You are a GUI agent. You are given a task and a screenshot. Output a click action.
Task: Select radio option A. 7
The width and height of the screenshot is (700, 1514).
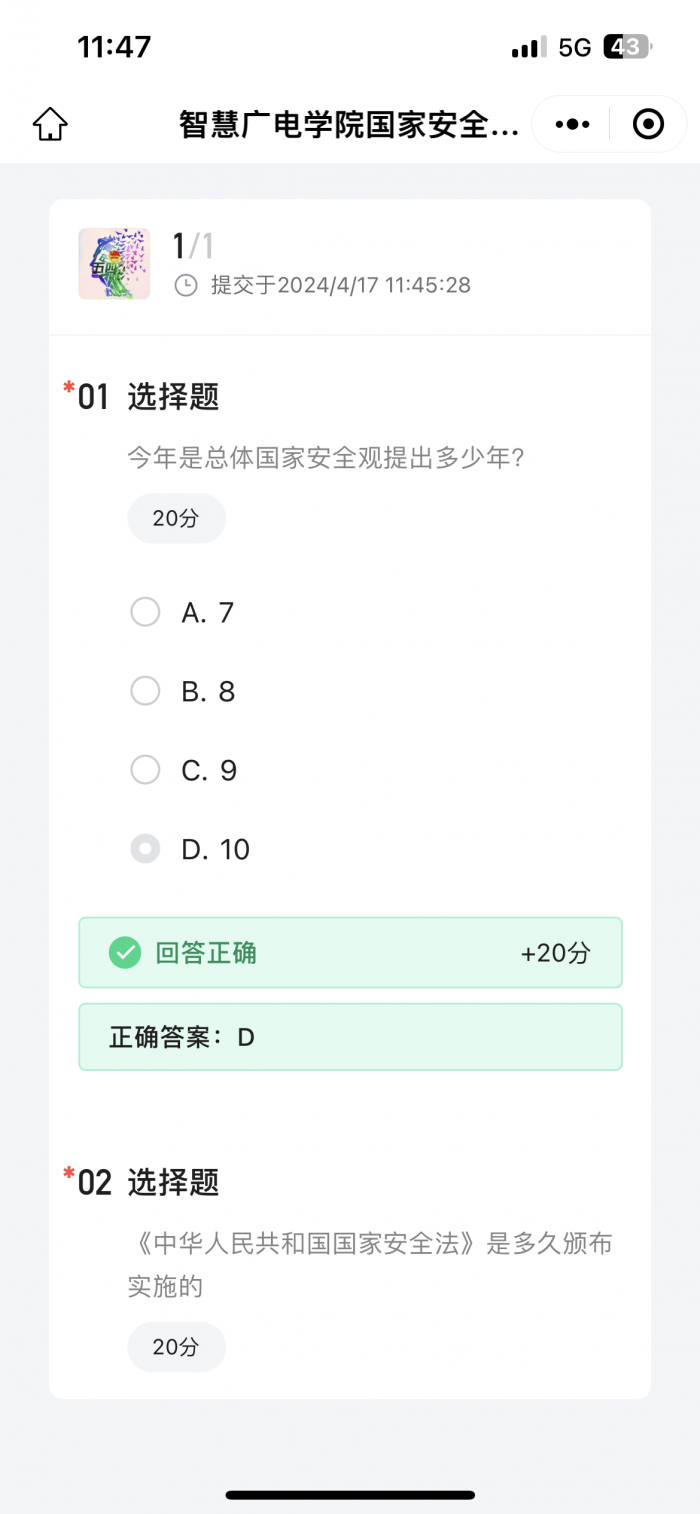click(x=146, y=612)
